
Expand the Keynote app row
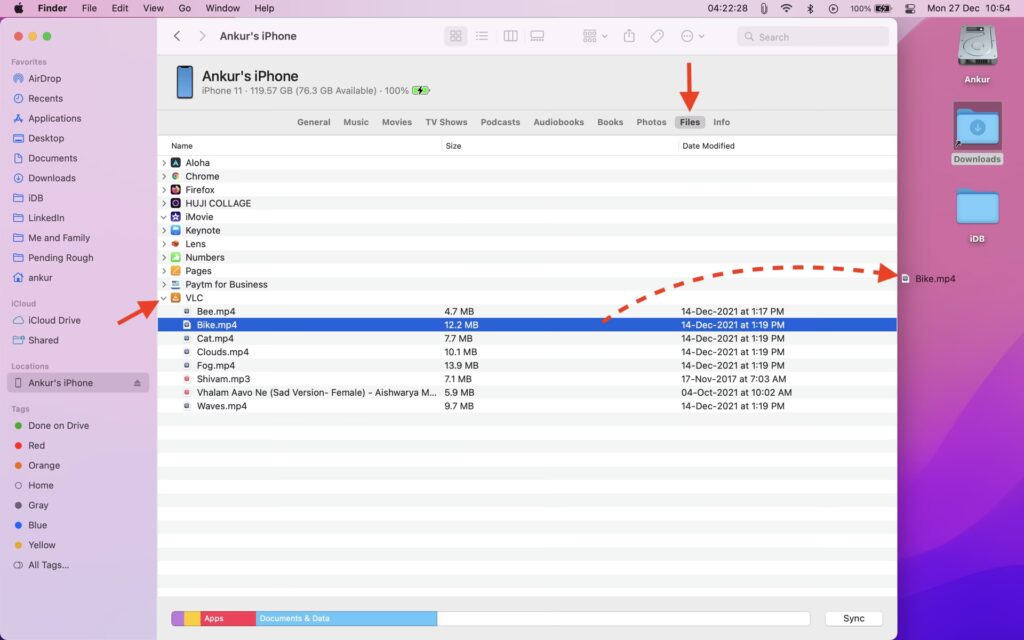164,230
